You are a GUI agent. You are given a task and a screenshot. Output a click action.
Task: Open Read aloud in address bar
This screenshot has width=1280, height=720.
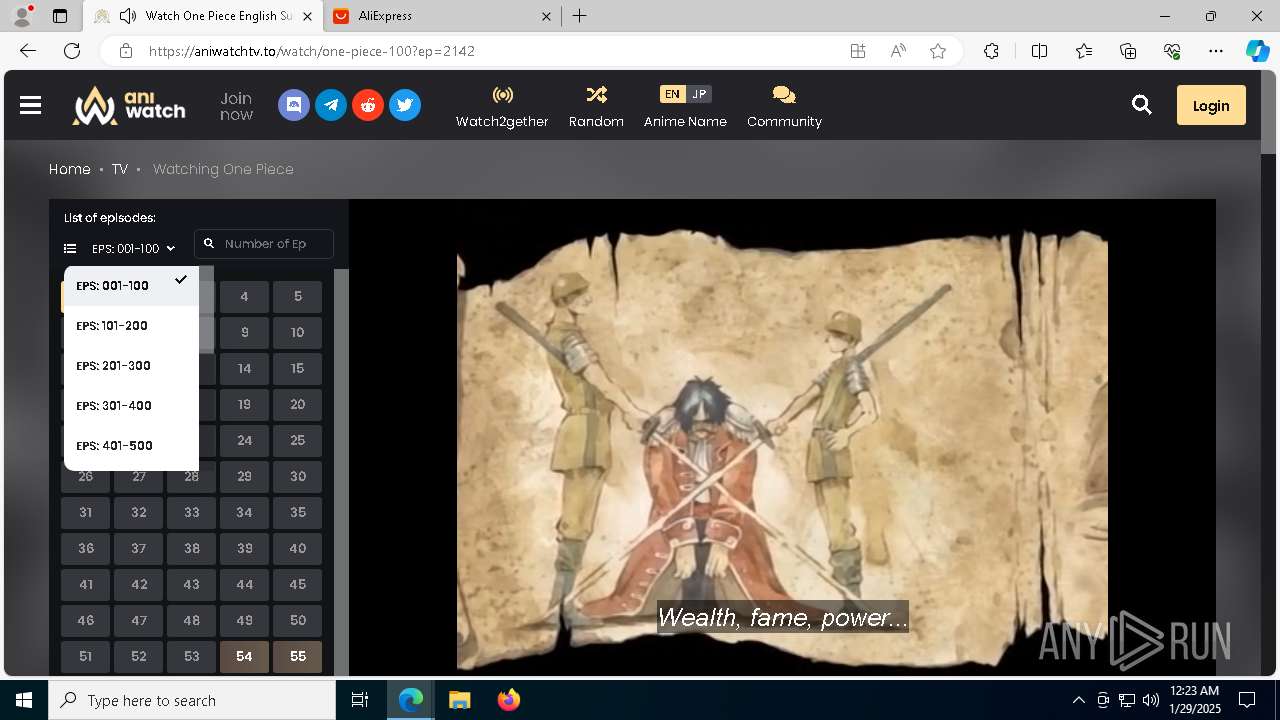[898, 51]
